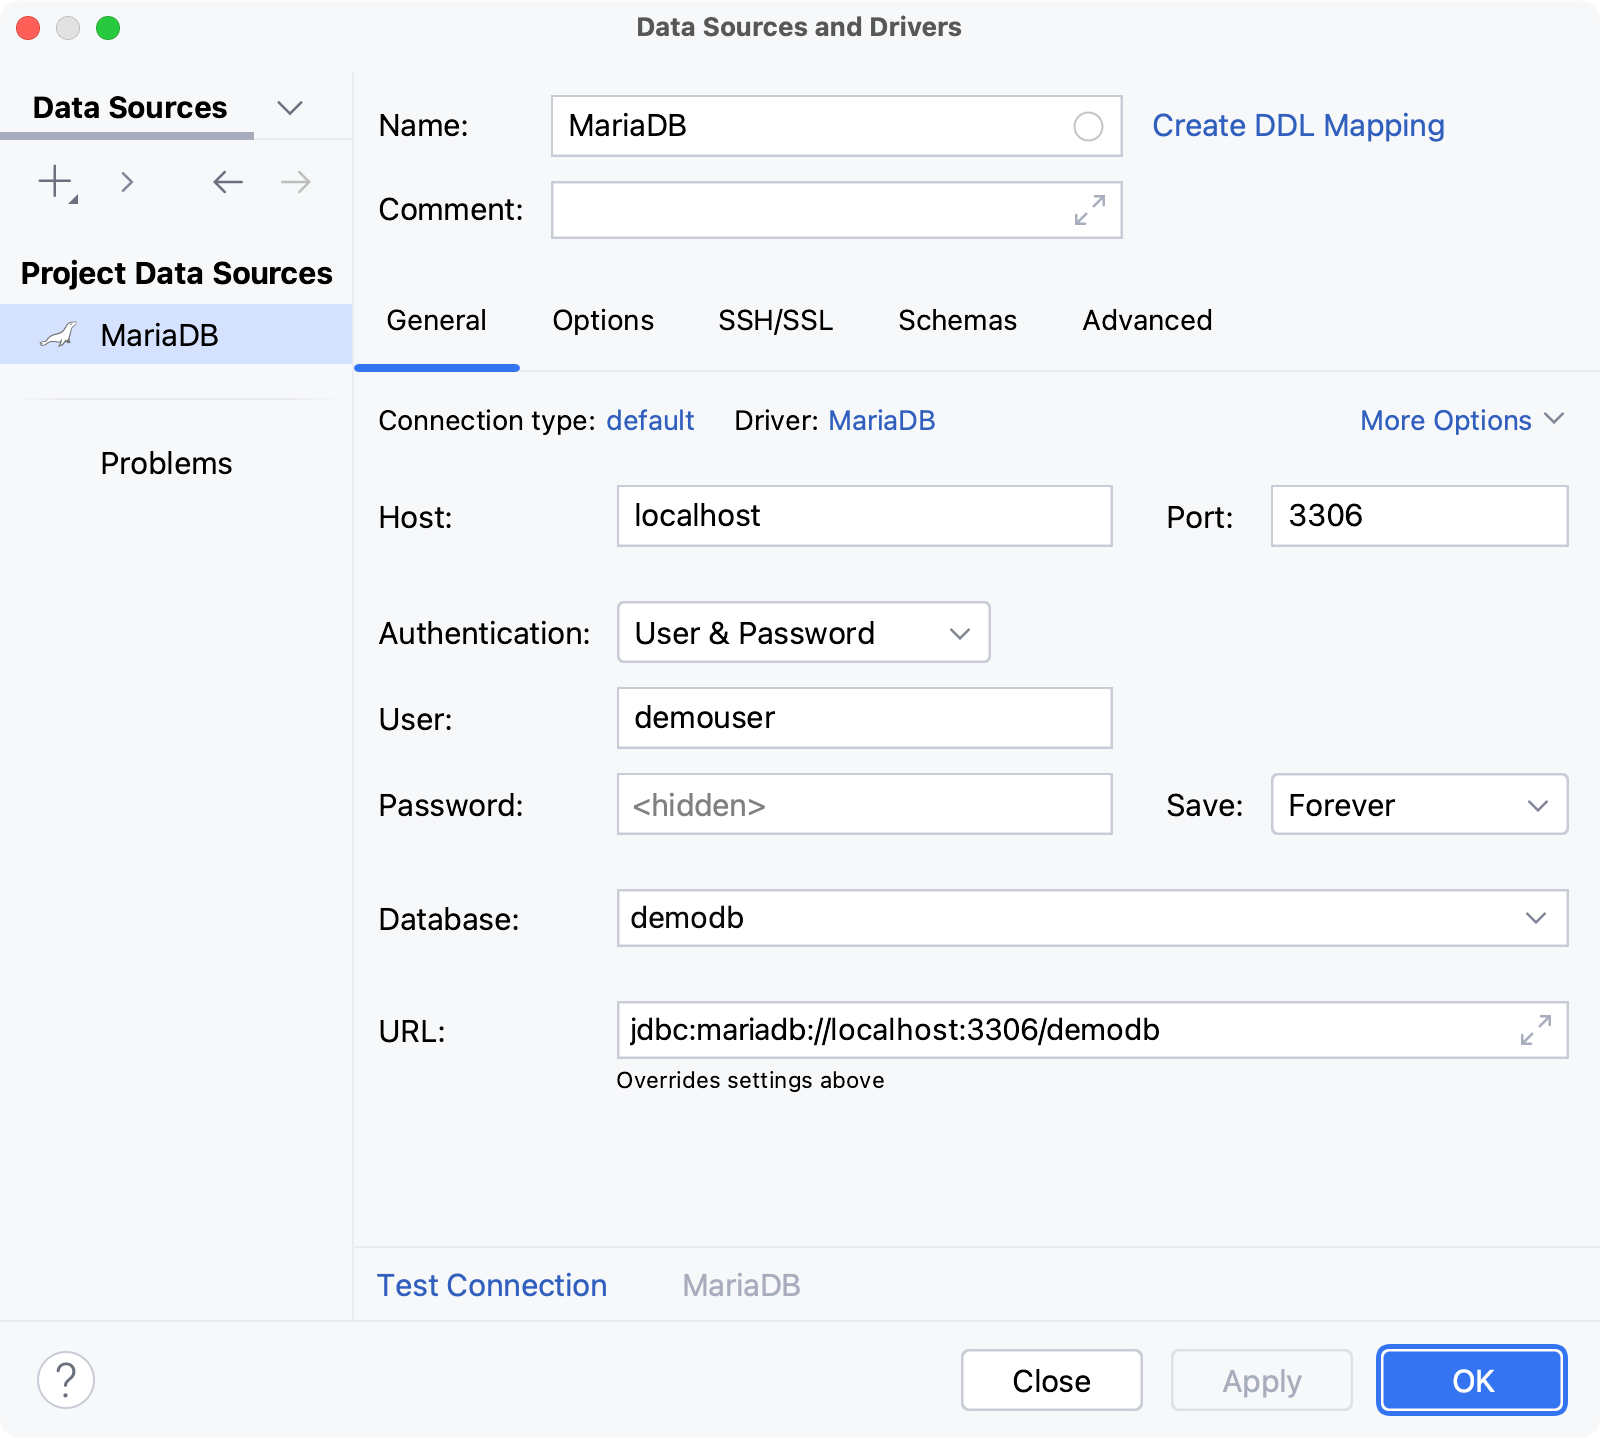This screenshot has width=1600, height=1438.
Task: Open the Save password duration dropdown
Action: (x=1418, y=805)
